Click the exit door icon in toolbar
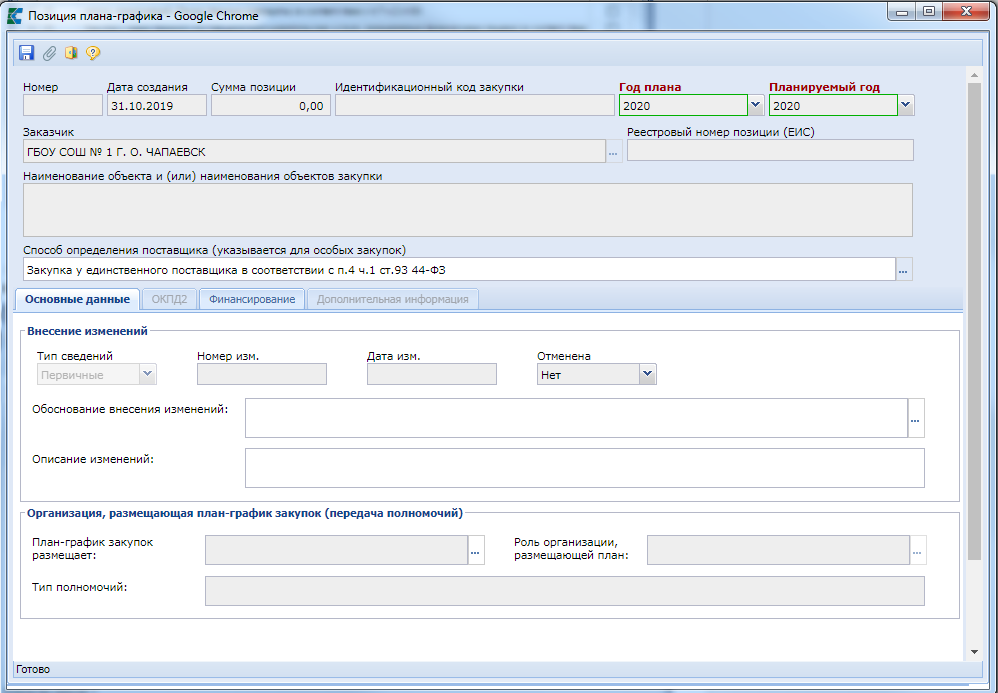This screenshot has height=693, width=998. [71, 53]
